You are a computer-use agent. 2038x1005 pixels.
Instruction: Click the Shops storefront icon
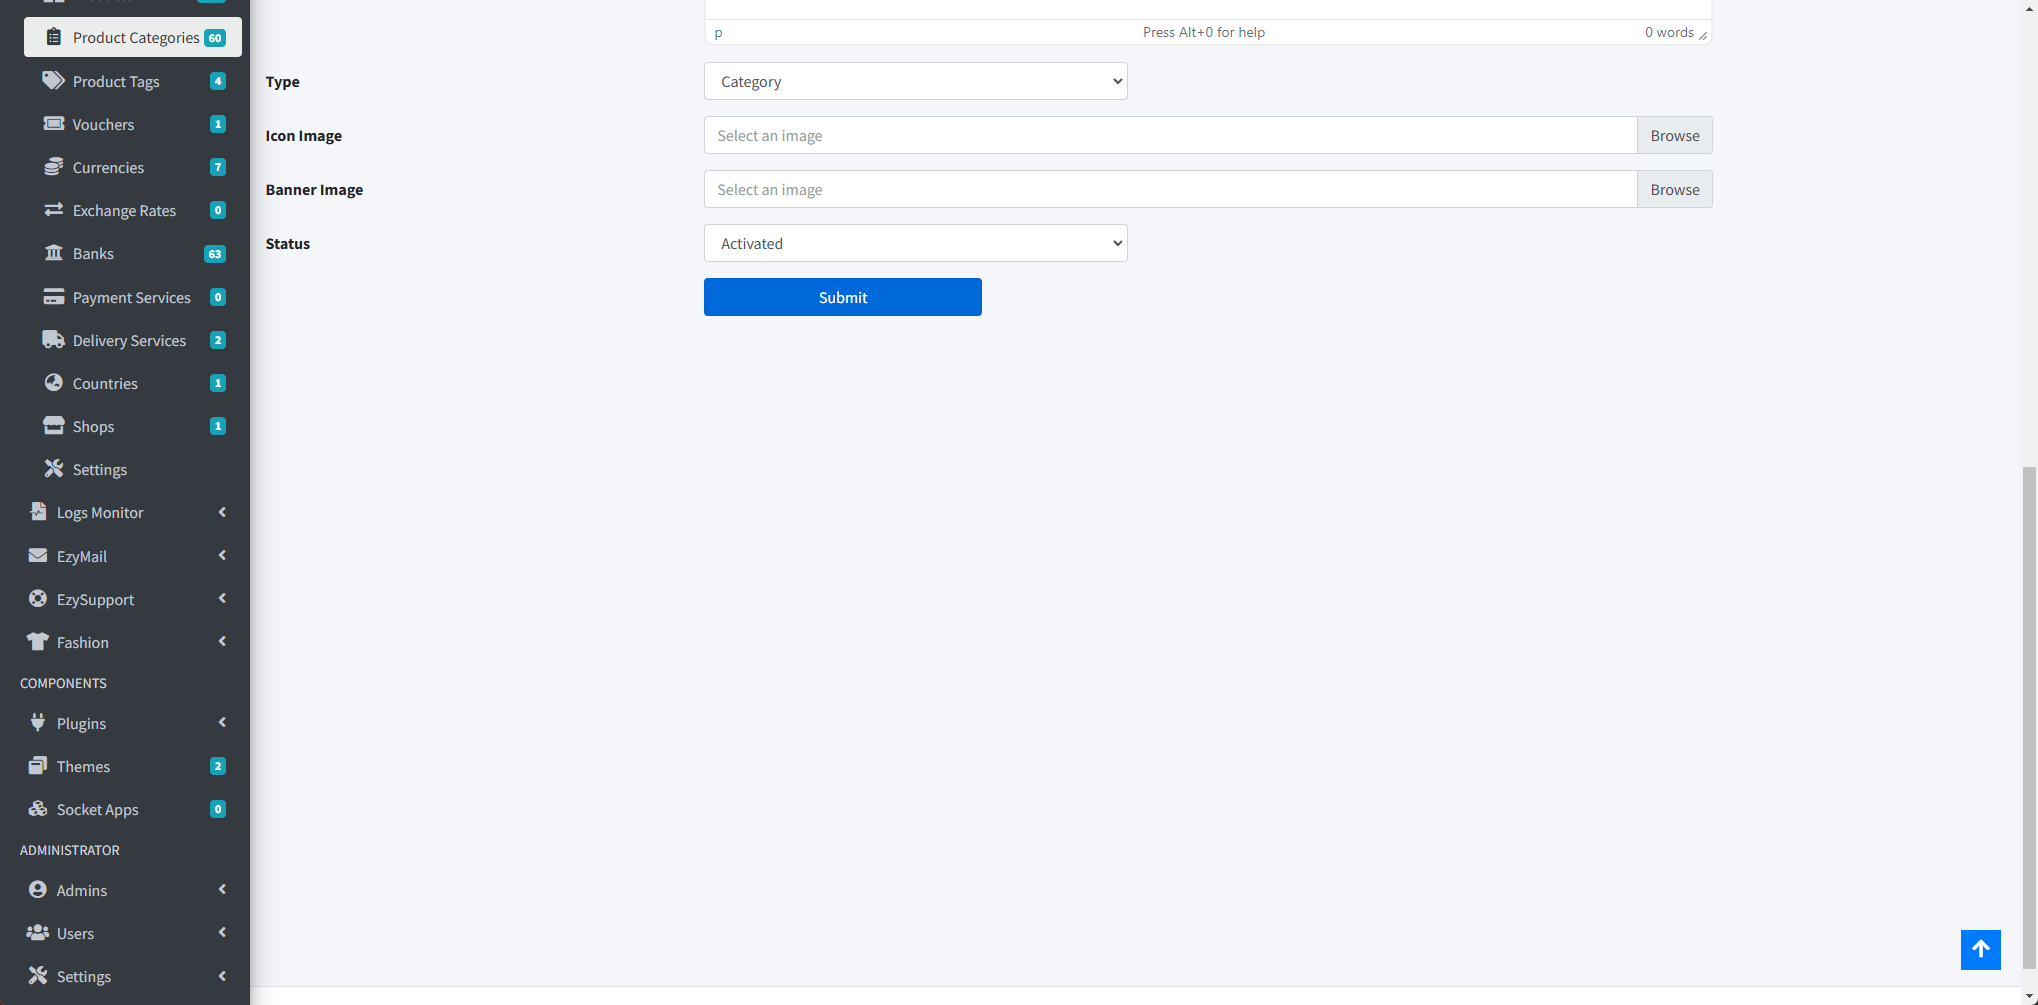point(53,426)
